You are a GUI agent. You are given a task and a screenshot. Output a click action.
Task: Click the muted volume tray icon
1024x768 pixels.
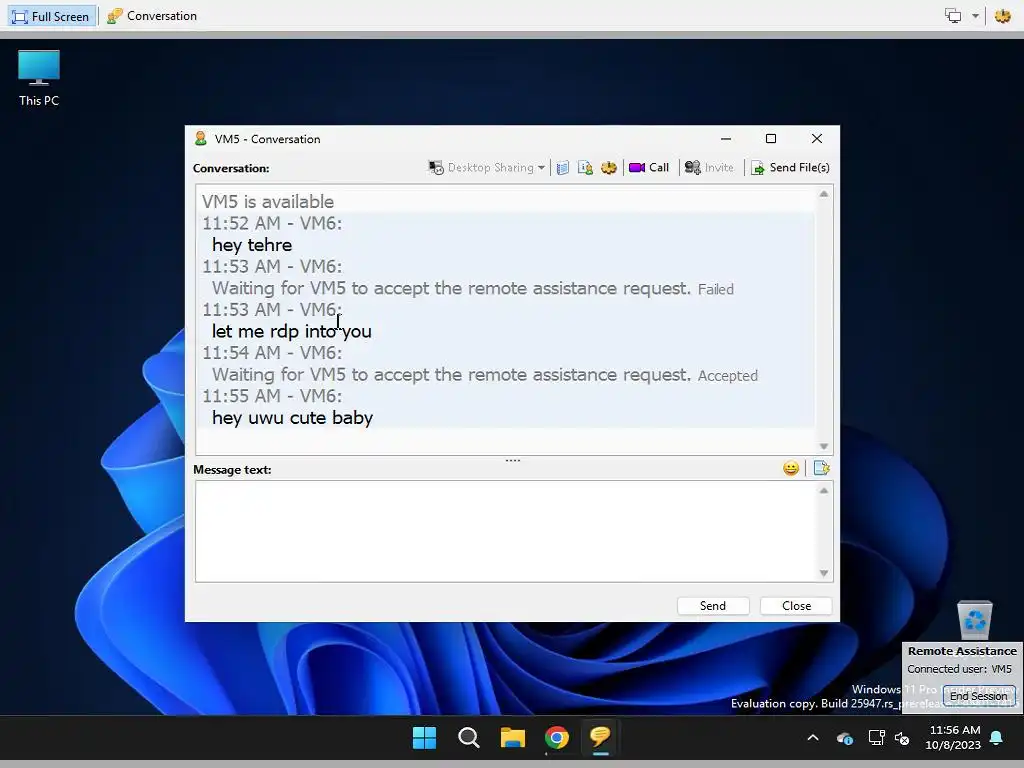903,739
